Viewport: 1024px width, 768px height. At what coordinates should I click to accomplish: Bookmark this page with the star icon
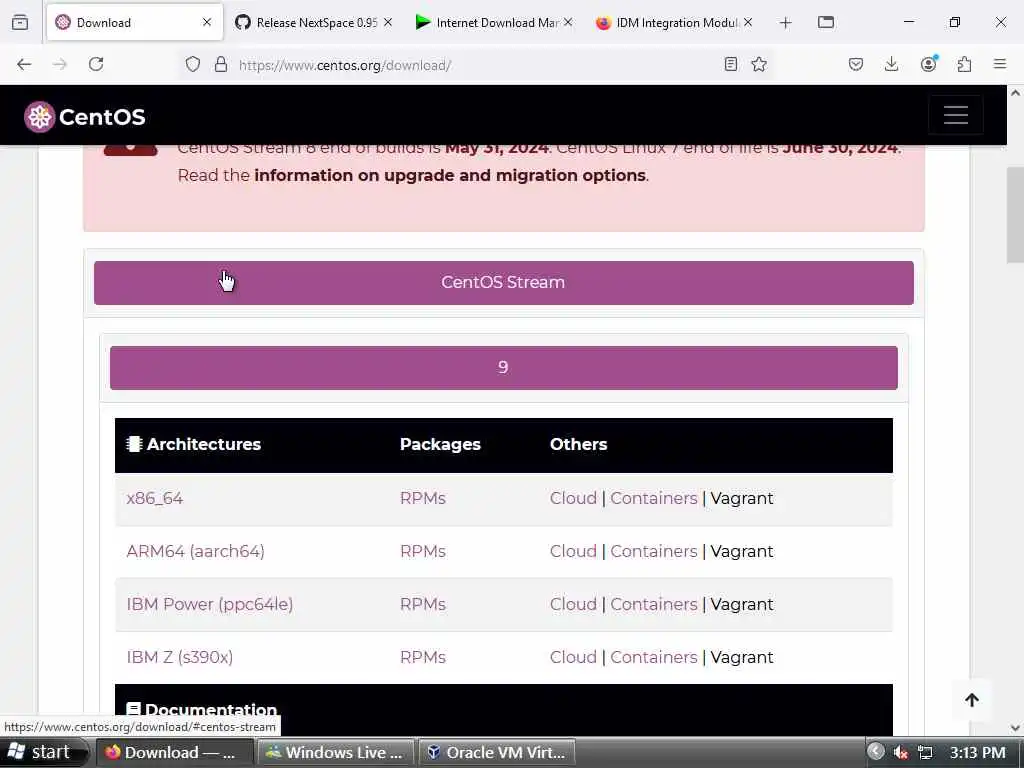pyautogui.click(x=759, y=64)
